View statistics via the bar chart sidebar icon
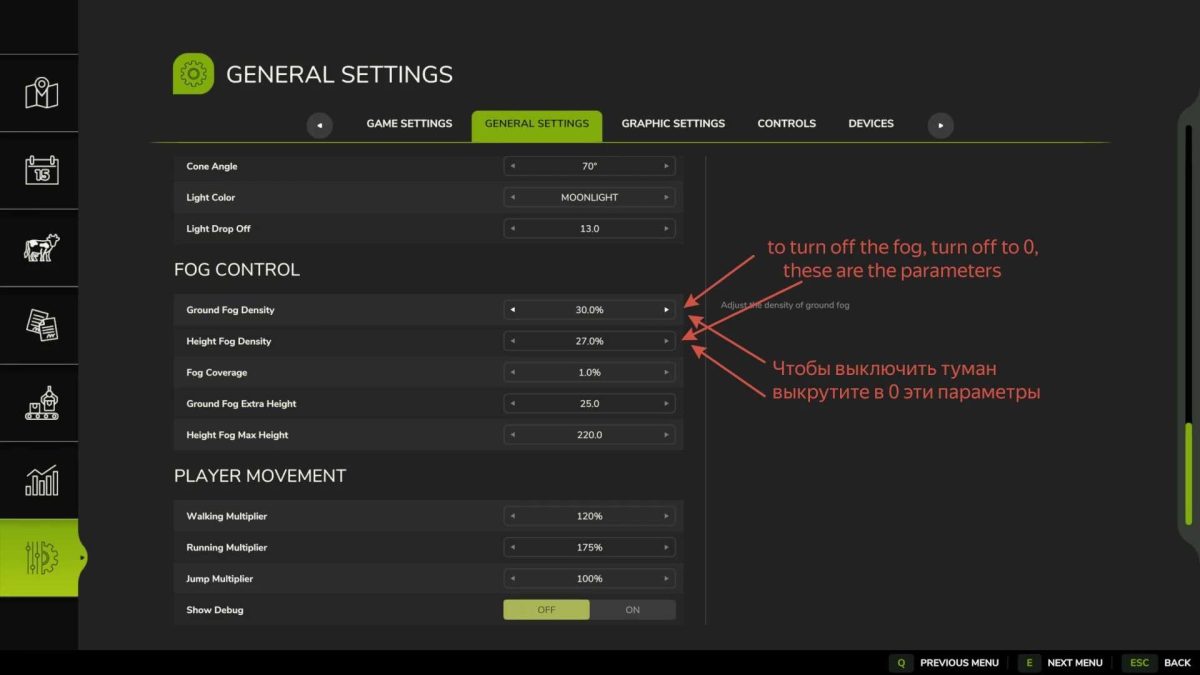The width and height of the screenshot is (1200, 675). (39, 480)
